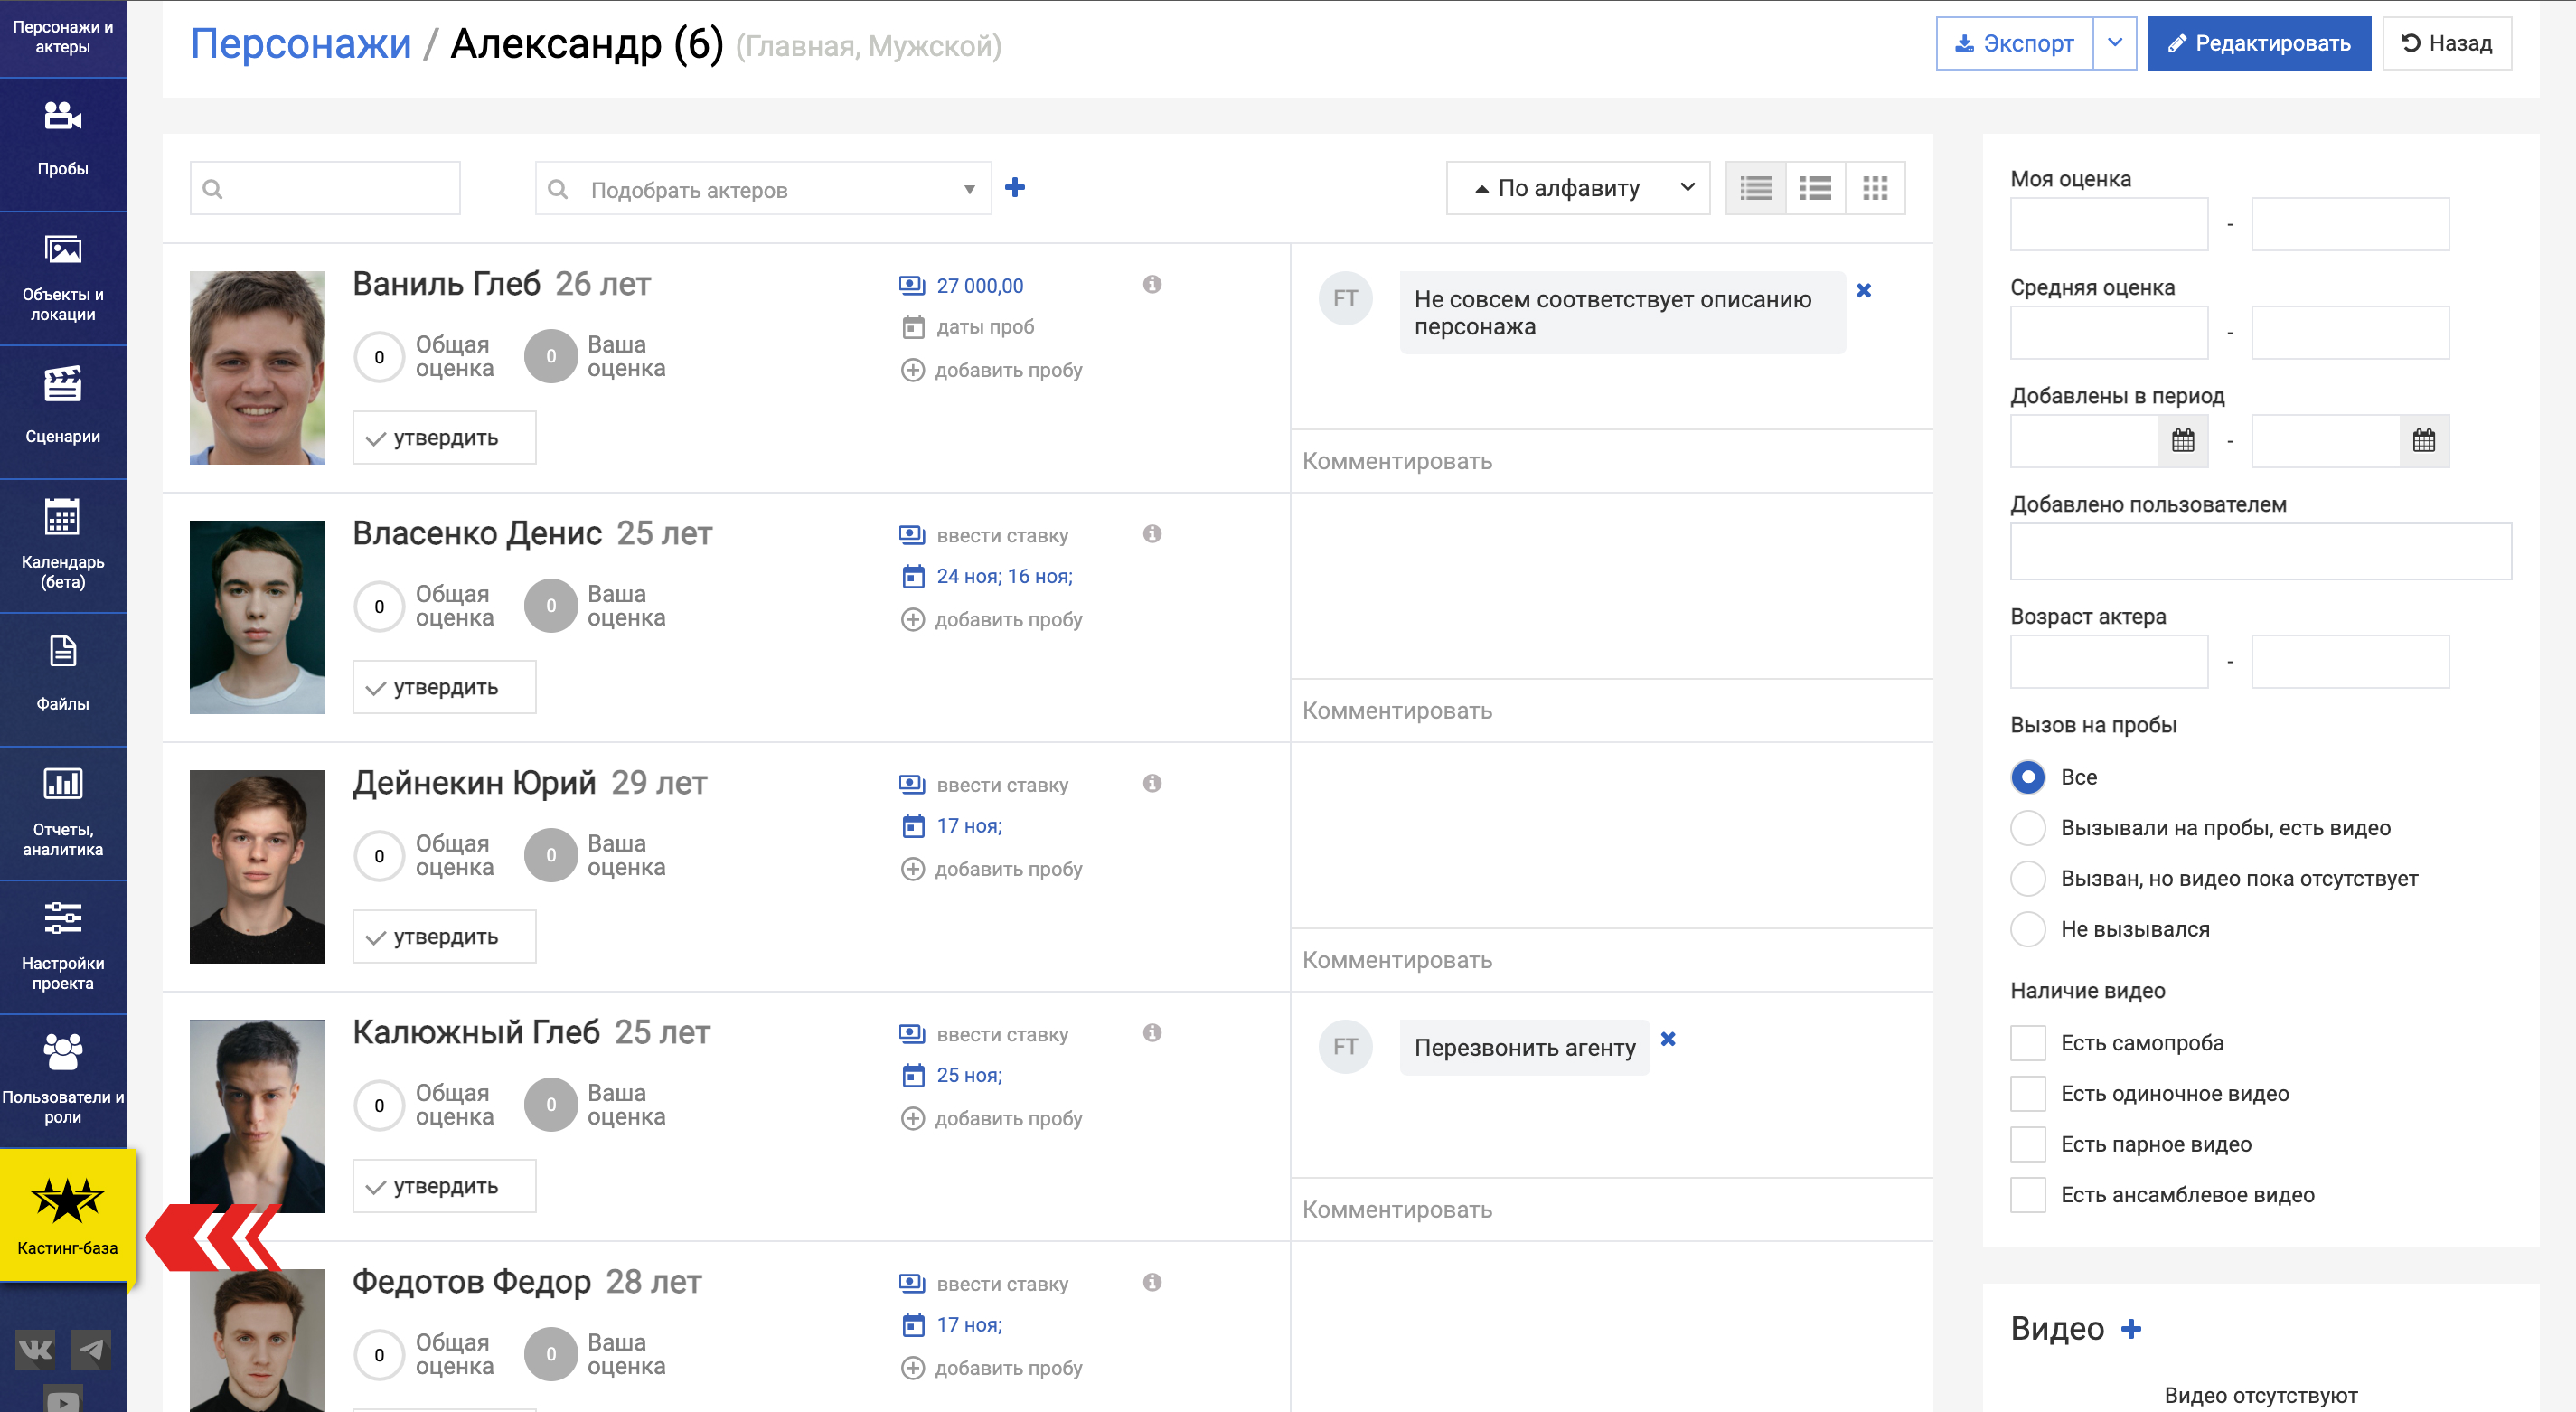2576x1412 pixels.
Task: Switch to grid view
Action: coord(1876,188)
